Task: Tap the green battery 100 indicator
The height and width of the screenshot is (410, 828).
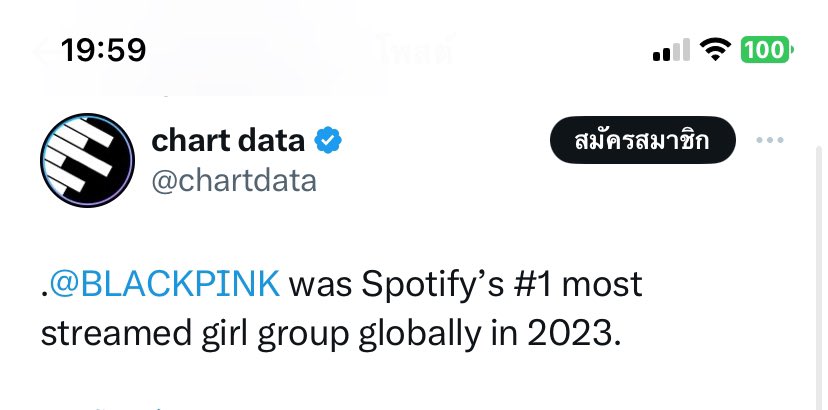Action: (x=767, y=50)
